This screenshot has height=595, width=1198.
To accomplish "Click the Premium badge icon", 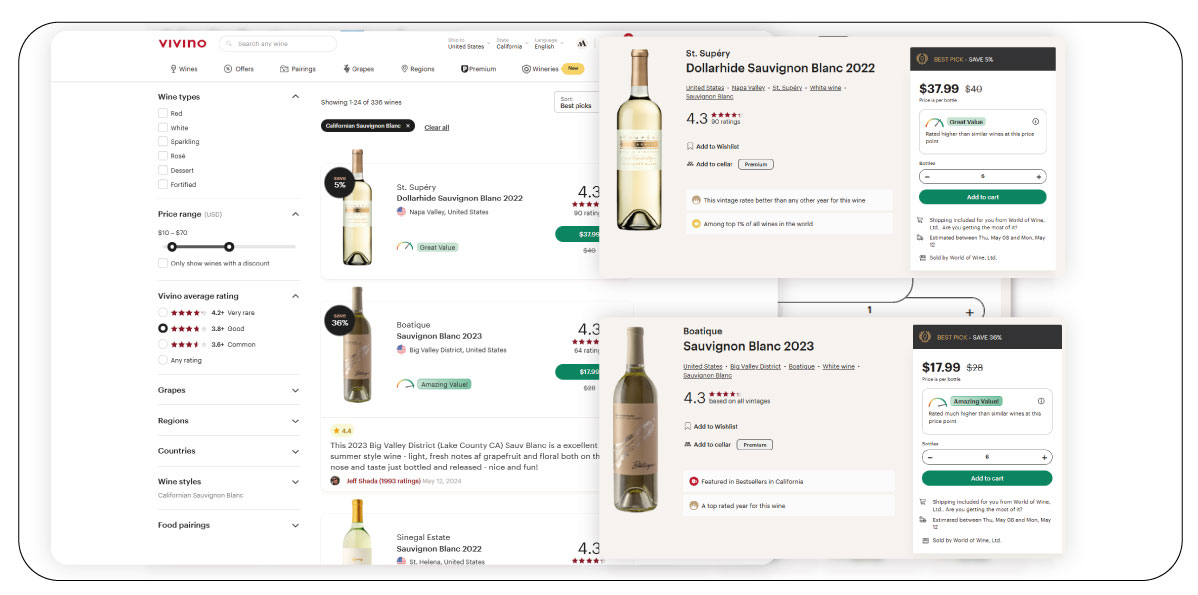I will pos(465,69).
